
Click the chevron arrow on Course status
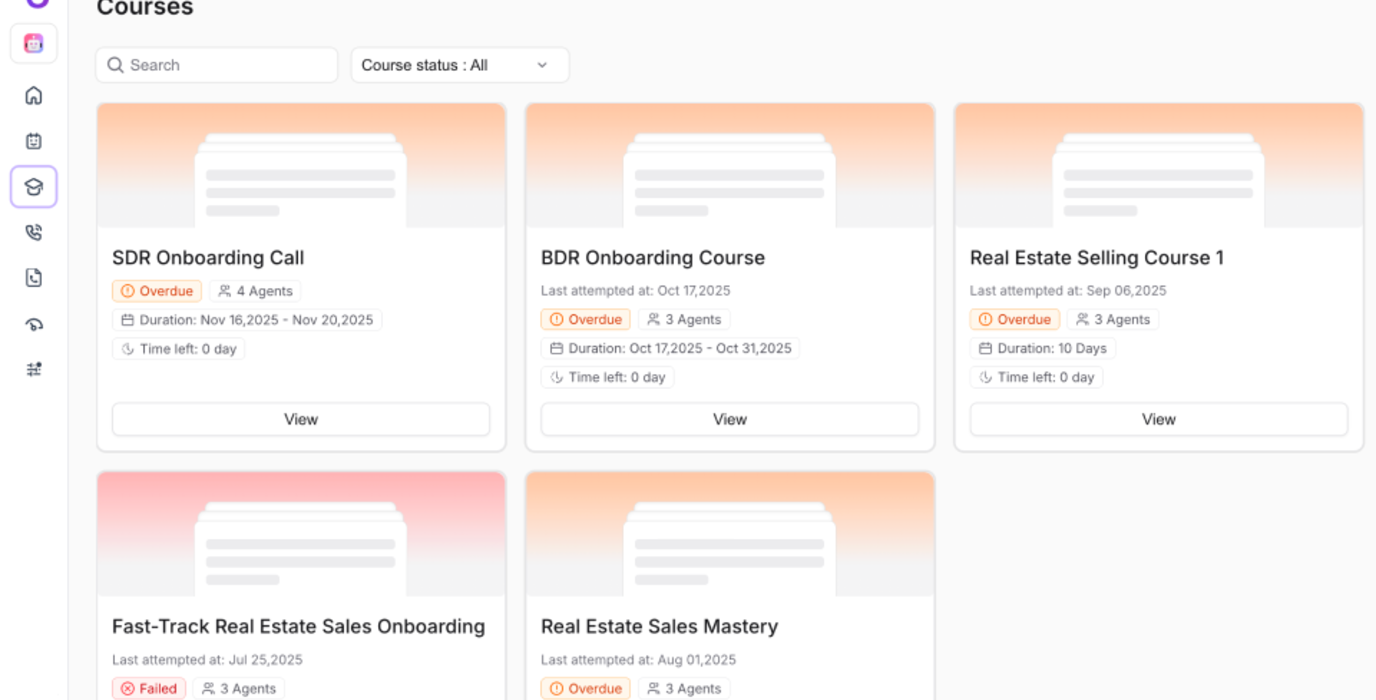pyautogui.click(x=542, y=65)
